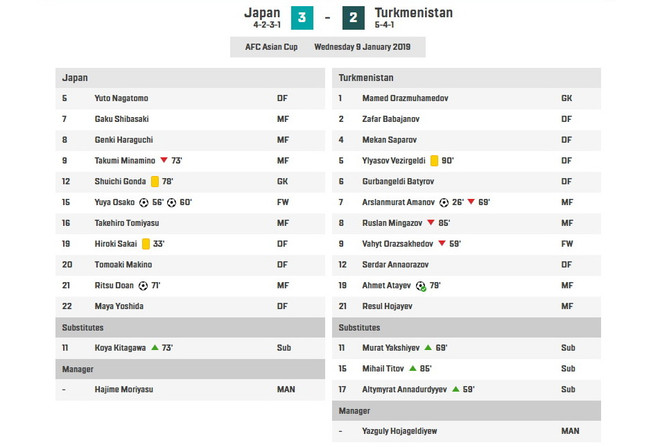Click Ritsu Doan's goal ball icon
This screenshot has height=447, width=660.
pos(142,286)
